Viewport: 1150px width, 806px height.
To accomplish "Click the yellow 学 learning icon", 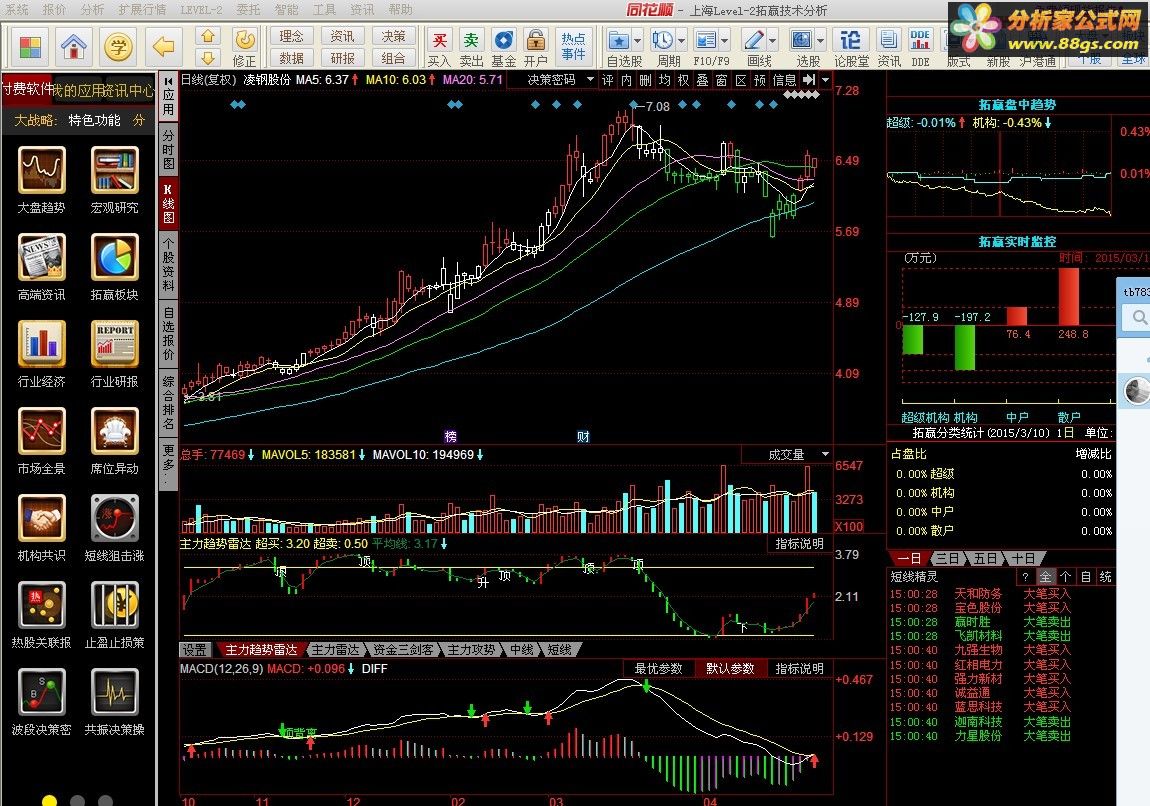I will pos(118,48).
